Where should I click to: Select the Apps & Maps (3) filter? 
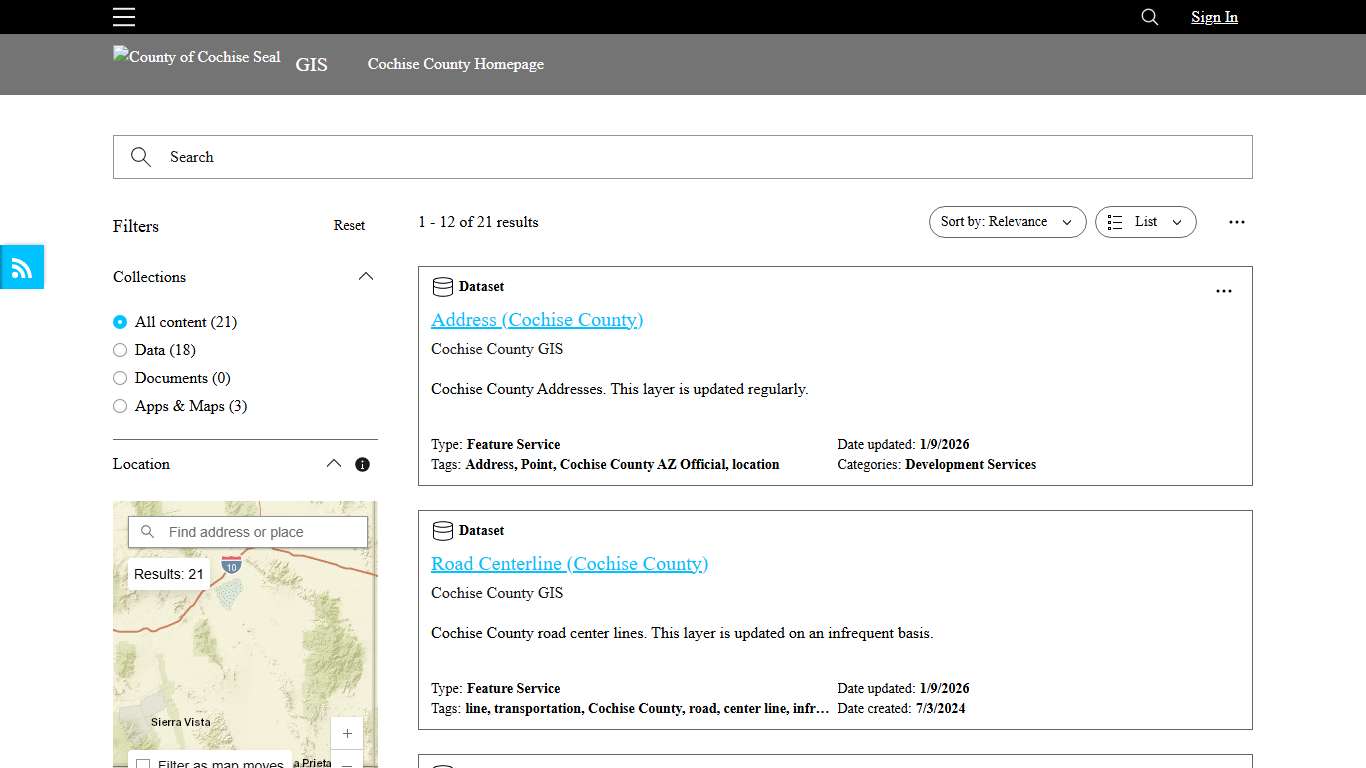pos(120,406)
